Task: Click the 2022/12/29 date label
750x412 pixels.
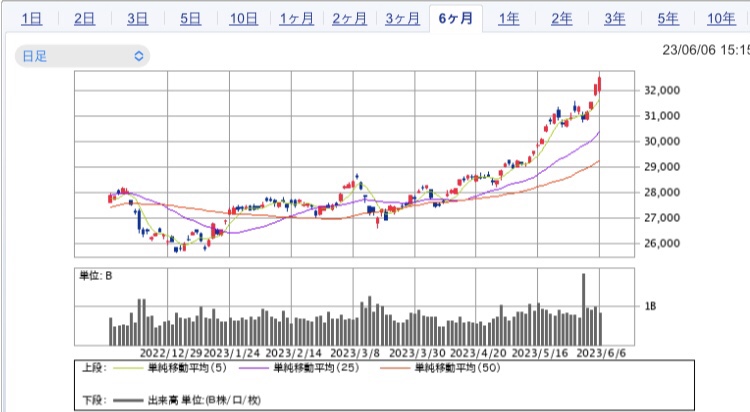Action: [171, 353]
